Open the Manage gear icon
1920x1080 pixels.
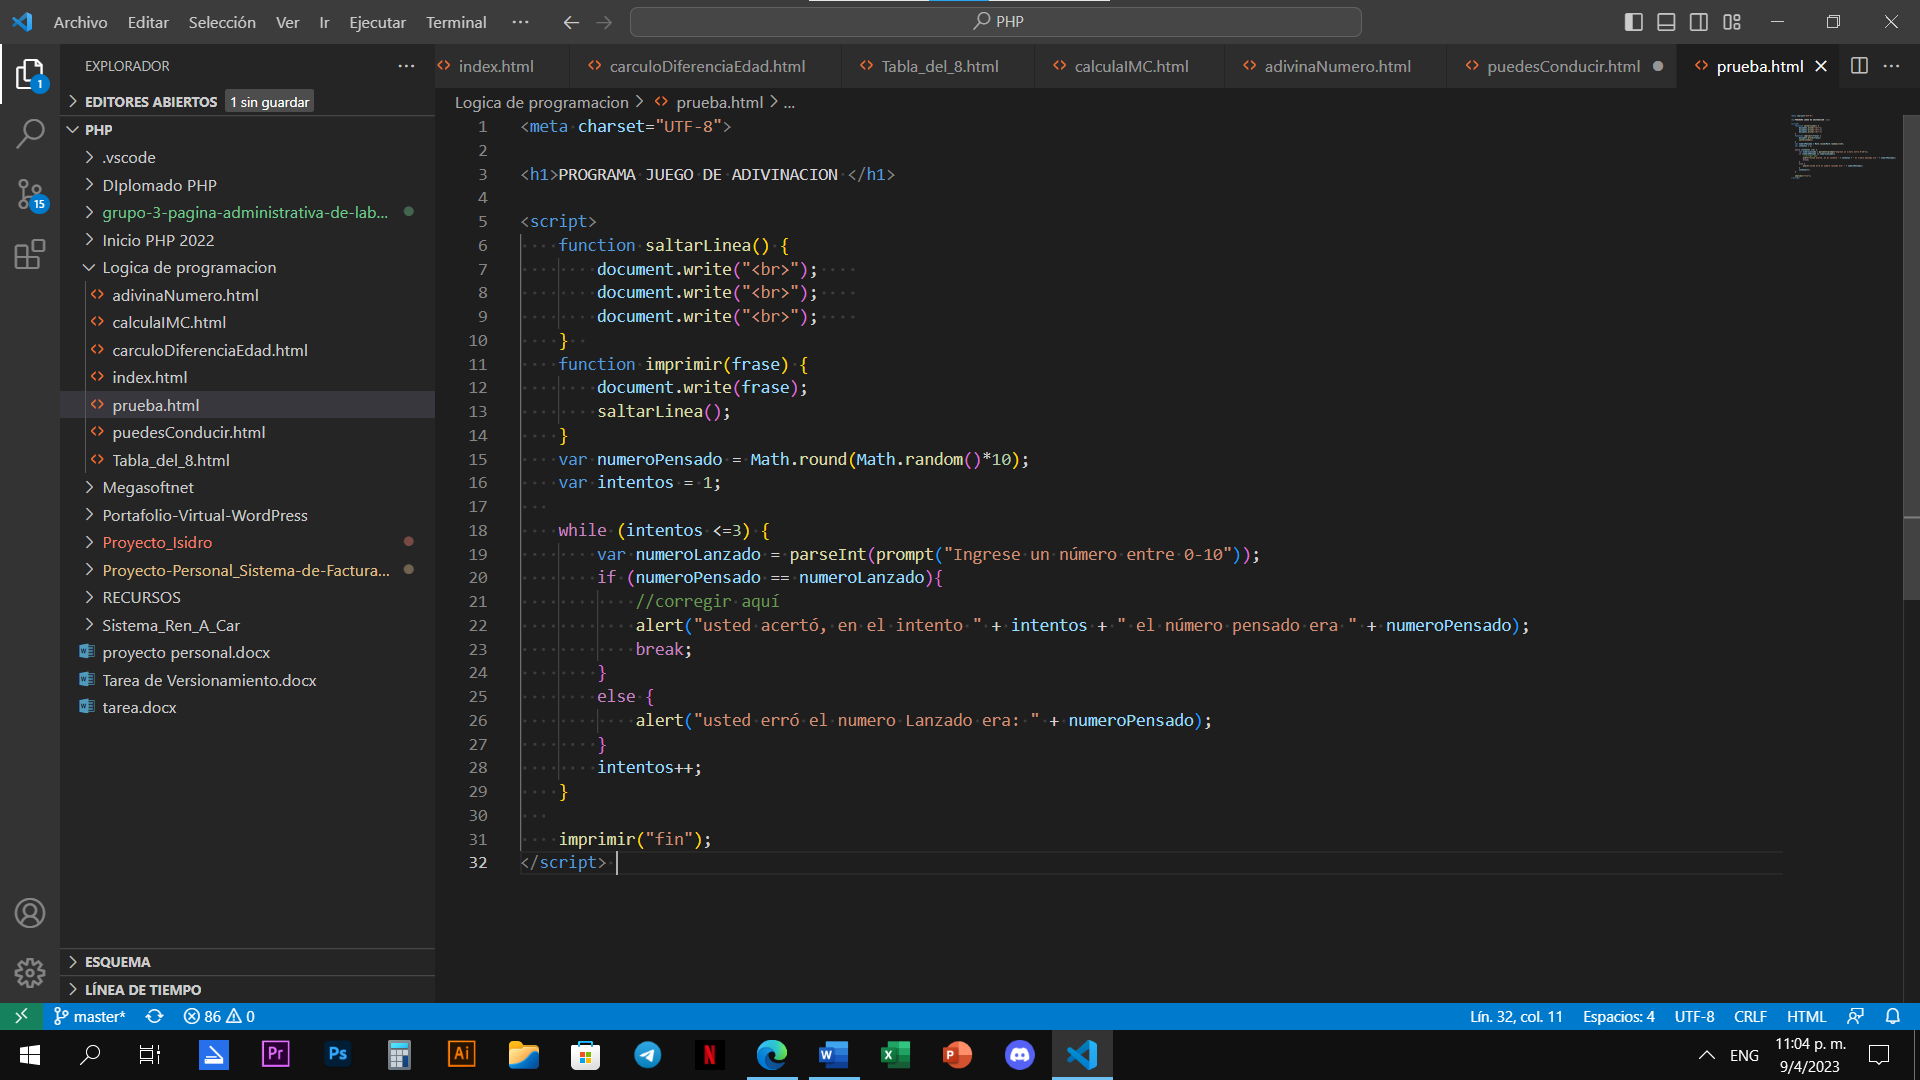click(30, 972)
